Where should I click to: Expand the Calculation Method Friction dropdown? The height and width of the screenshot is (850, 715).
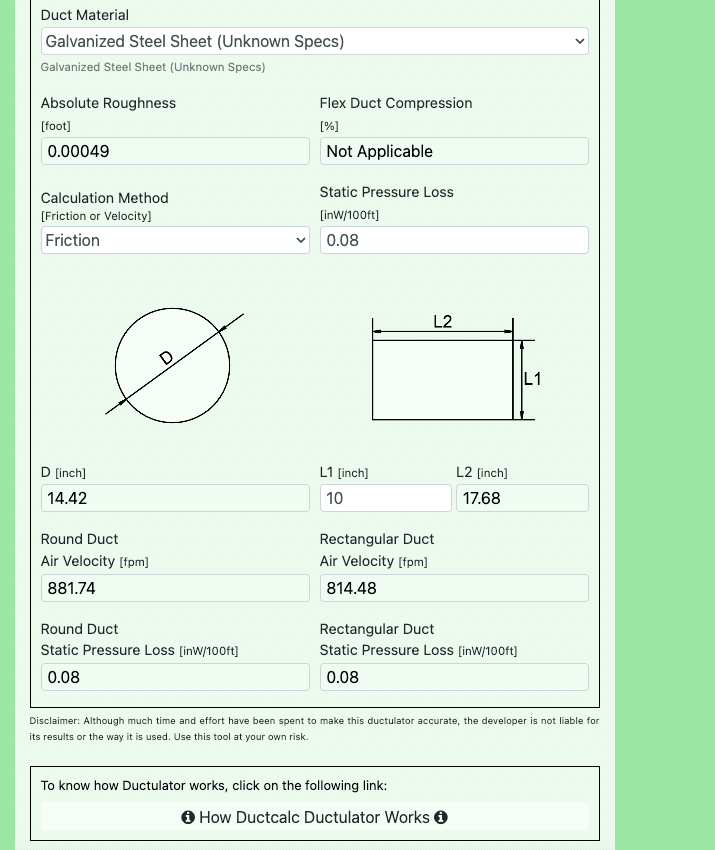pos(175,240)
